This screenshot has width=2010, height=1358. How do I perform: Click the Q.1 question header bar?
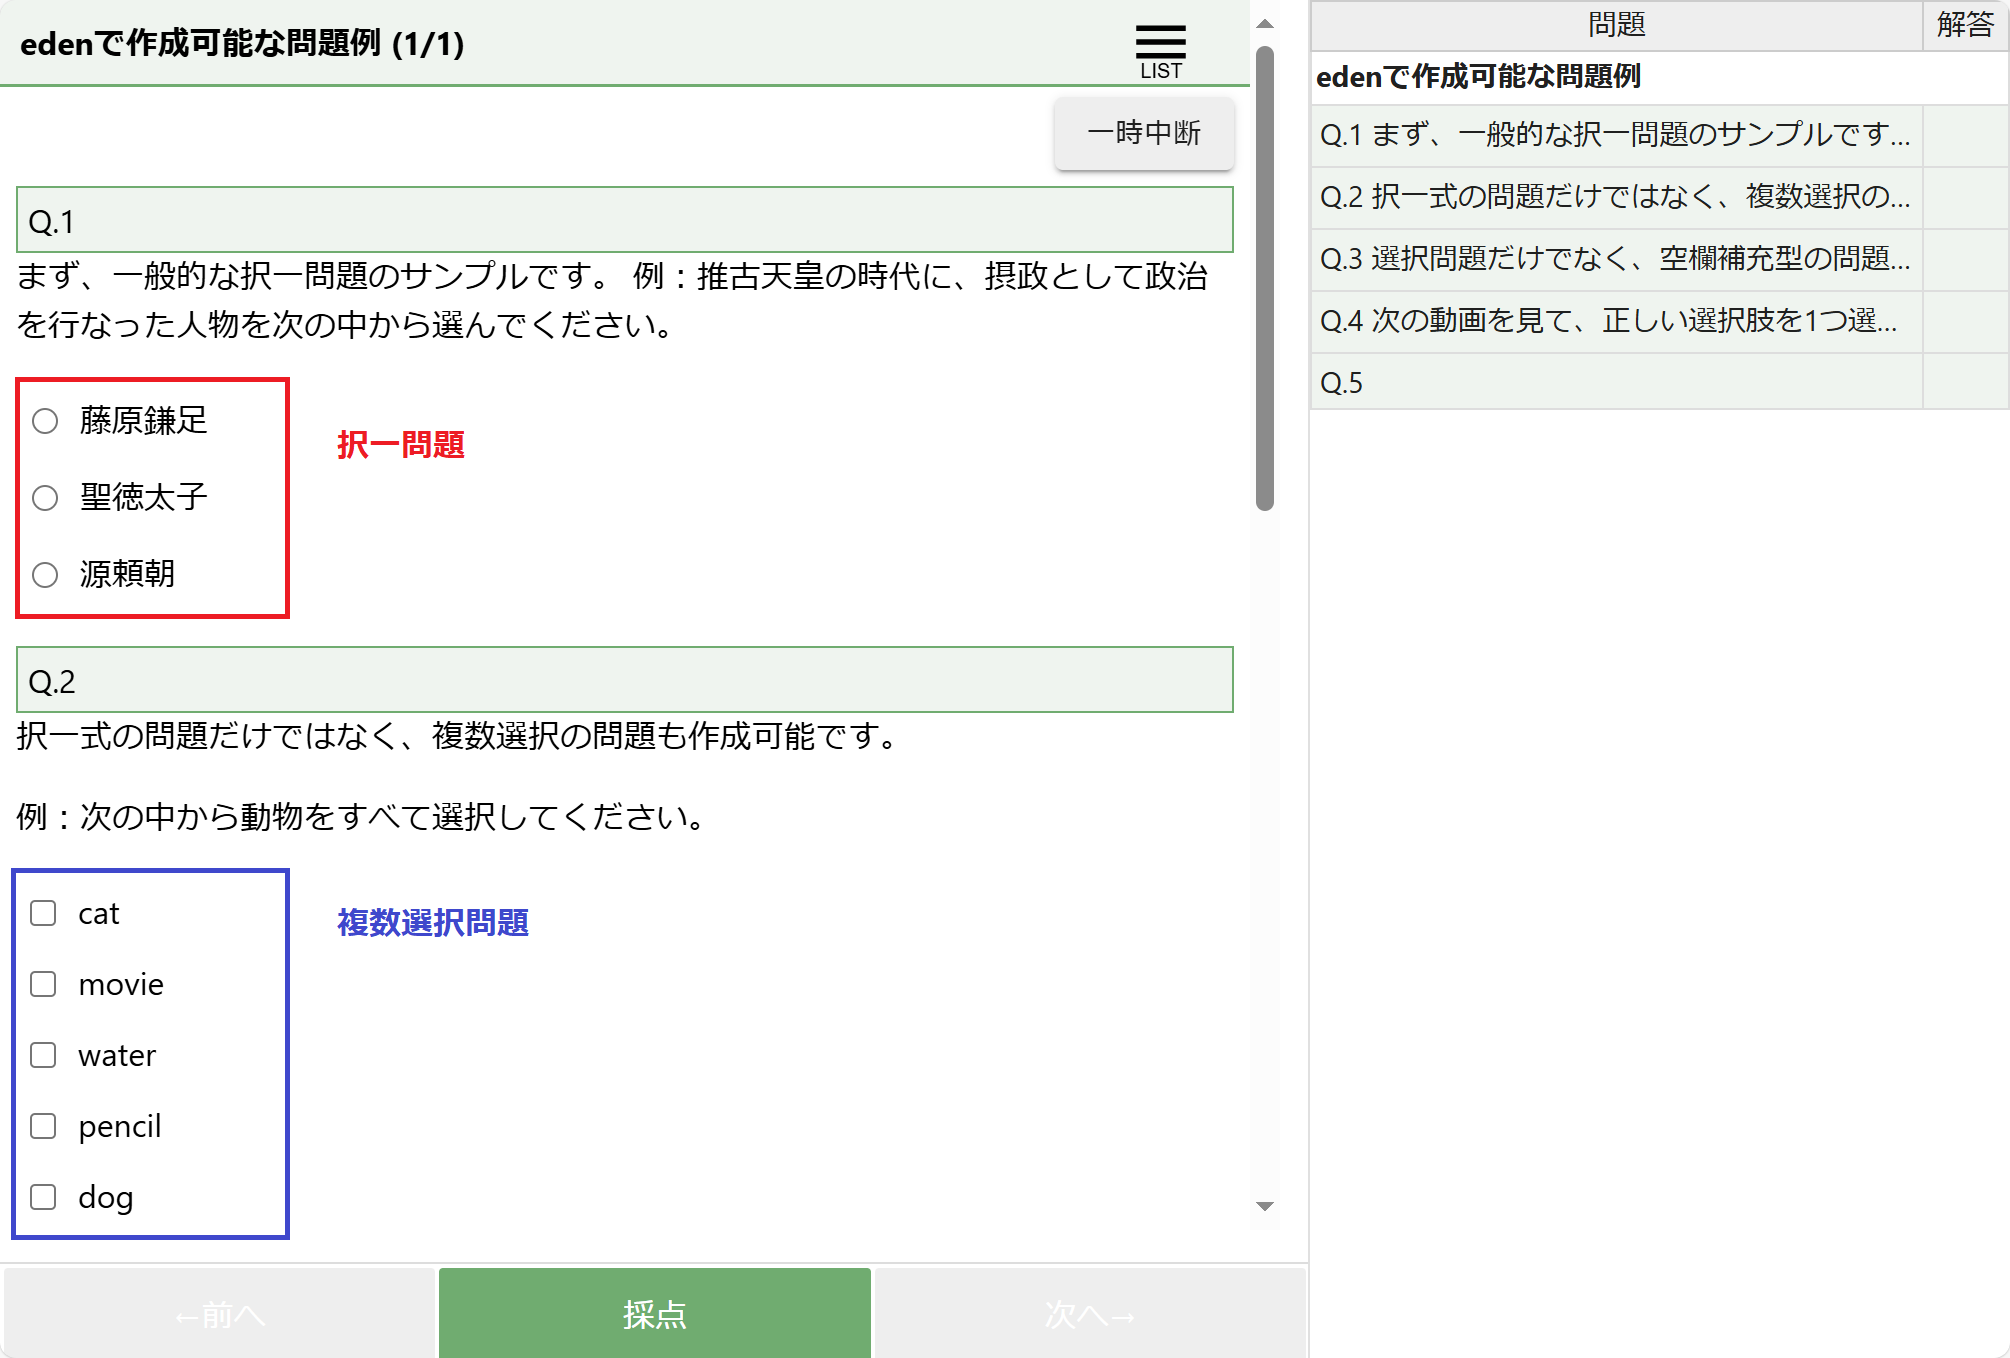coord(625,220)
